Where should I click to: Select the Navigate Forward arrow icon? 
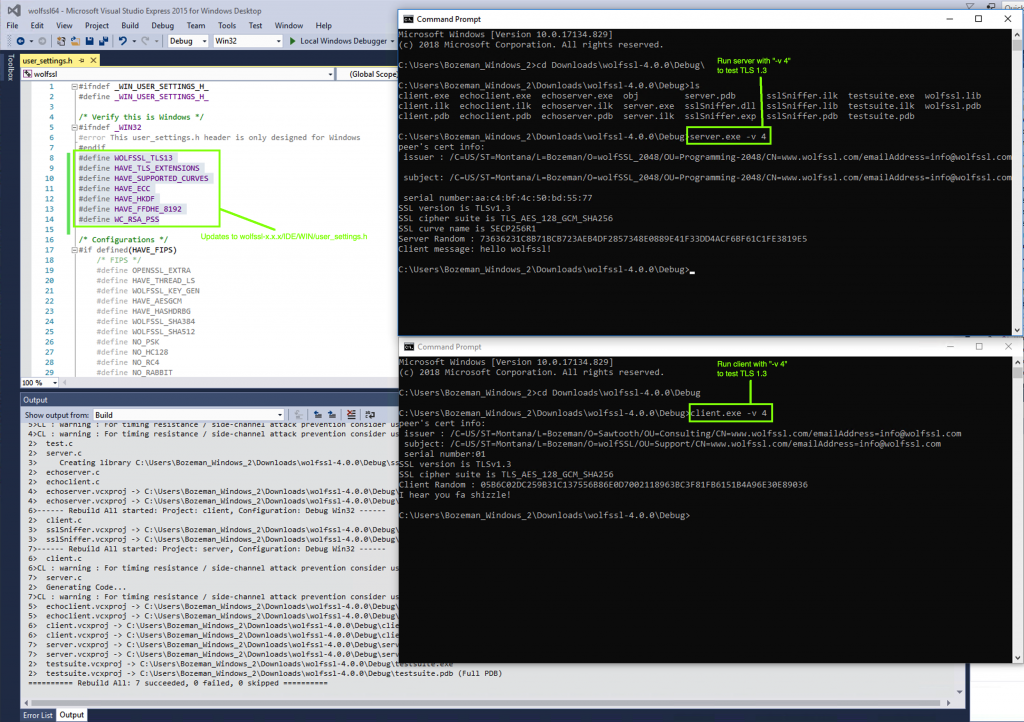(41, 41)
